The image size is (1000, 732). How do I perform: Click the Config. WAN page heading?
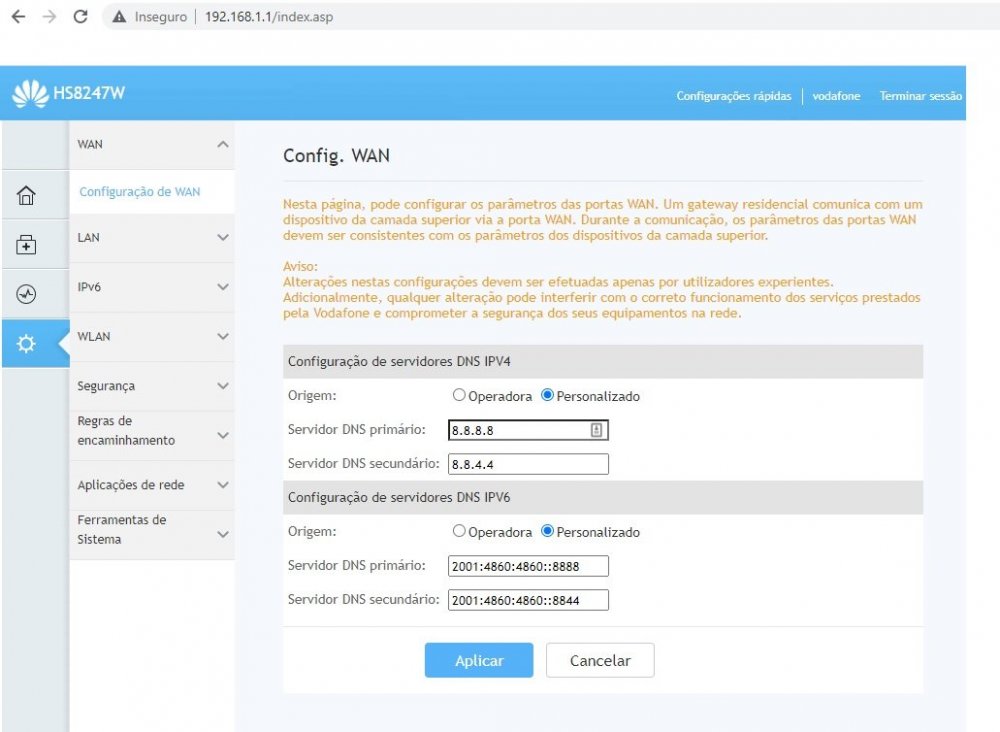[x=336, y=156]
